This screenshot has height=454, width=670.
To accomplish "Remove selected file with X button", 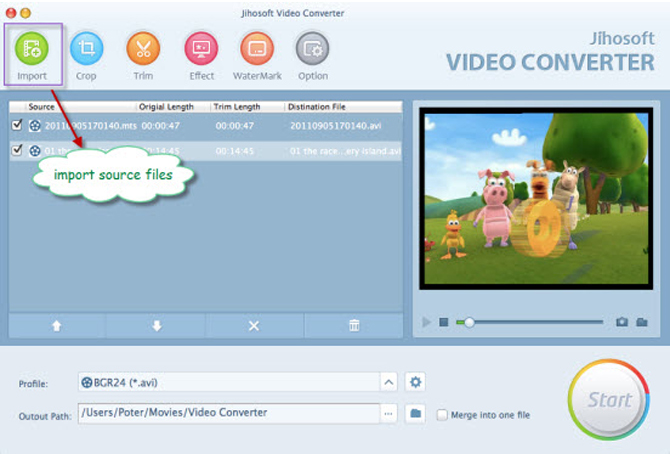I will pos(253,326).
